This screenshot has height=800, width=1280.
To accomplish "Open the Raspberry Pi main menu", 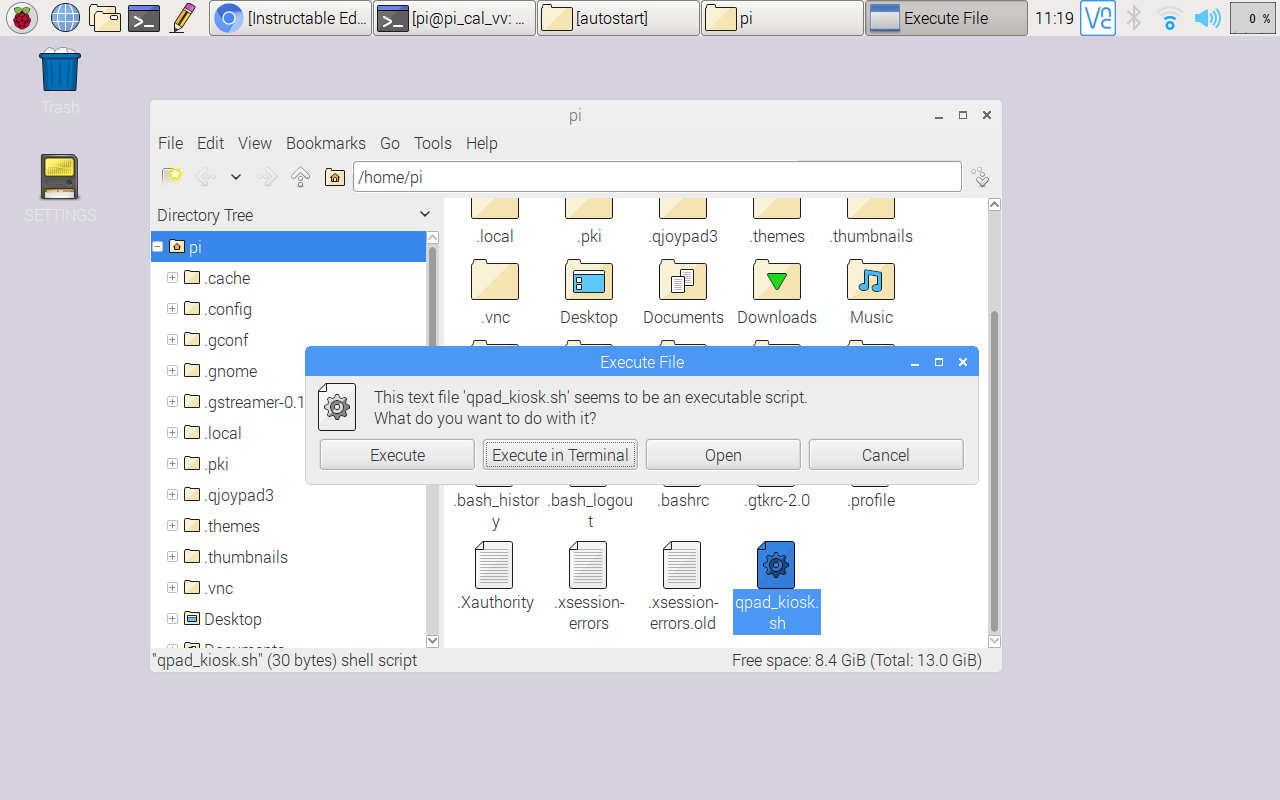I will click(x=22, y=17).
